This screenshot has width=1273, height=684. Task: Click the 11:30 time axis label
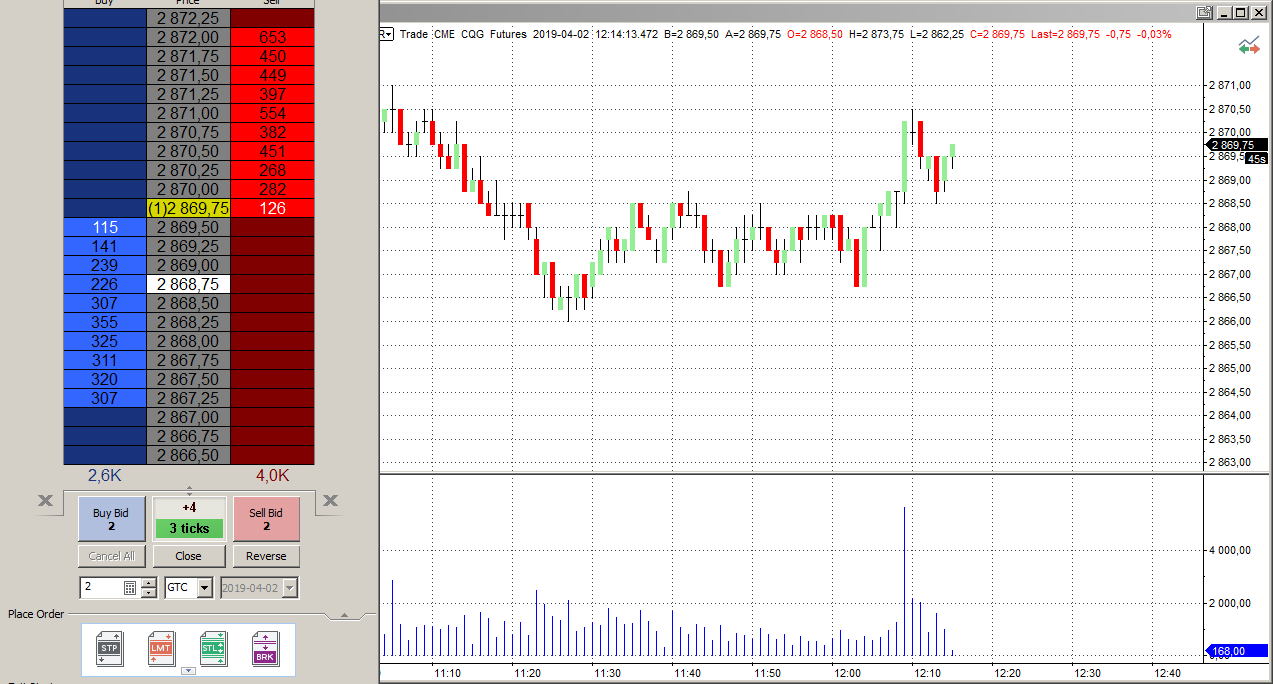click(607, 673)
